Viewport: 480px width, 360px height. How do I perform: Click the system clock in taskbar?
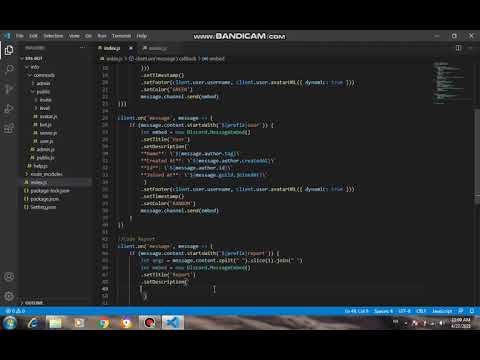(x=461, y=323)
